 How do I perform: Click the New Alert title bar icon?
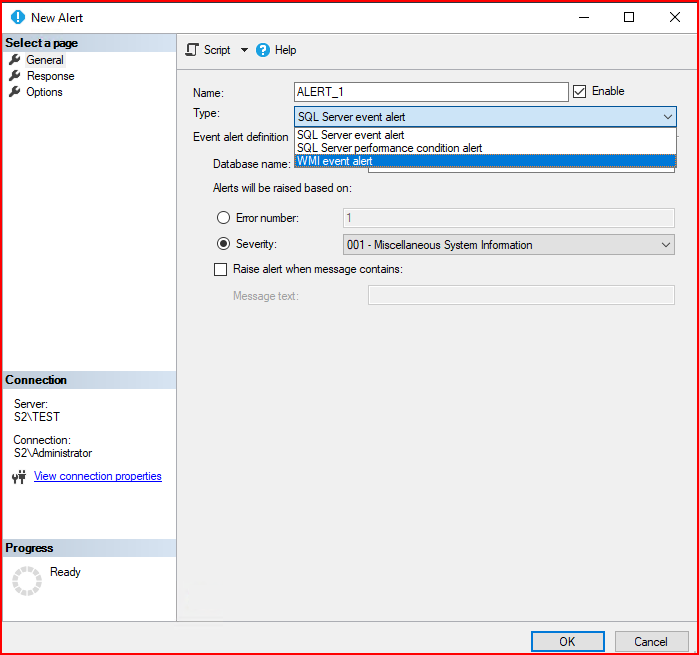click(18, 17)
